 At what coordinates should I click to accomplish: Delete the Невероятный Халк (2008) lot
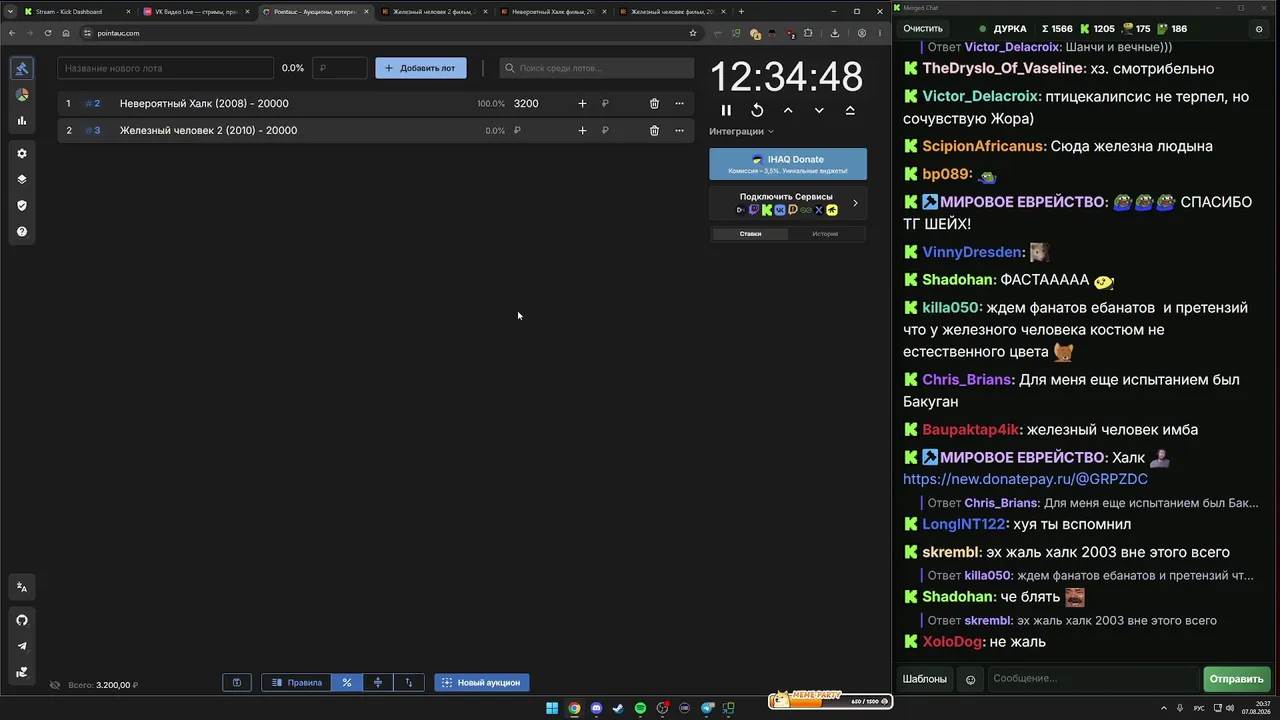(x=654, y=104)
